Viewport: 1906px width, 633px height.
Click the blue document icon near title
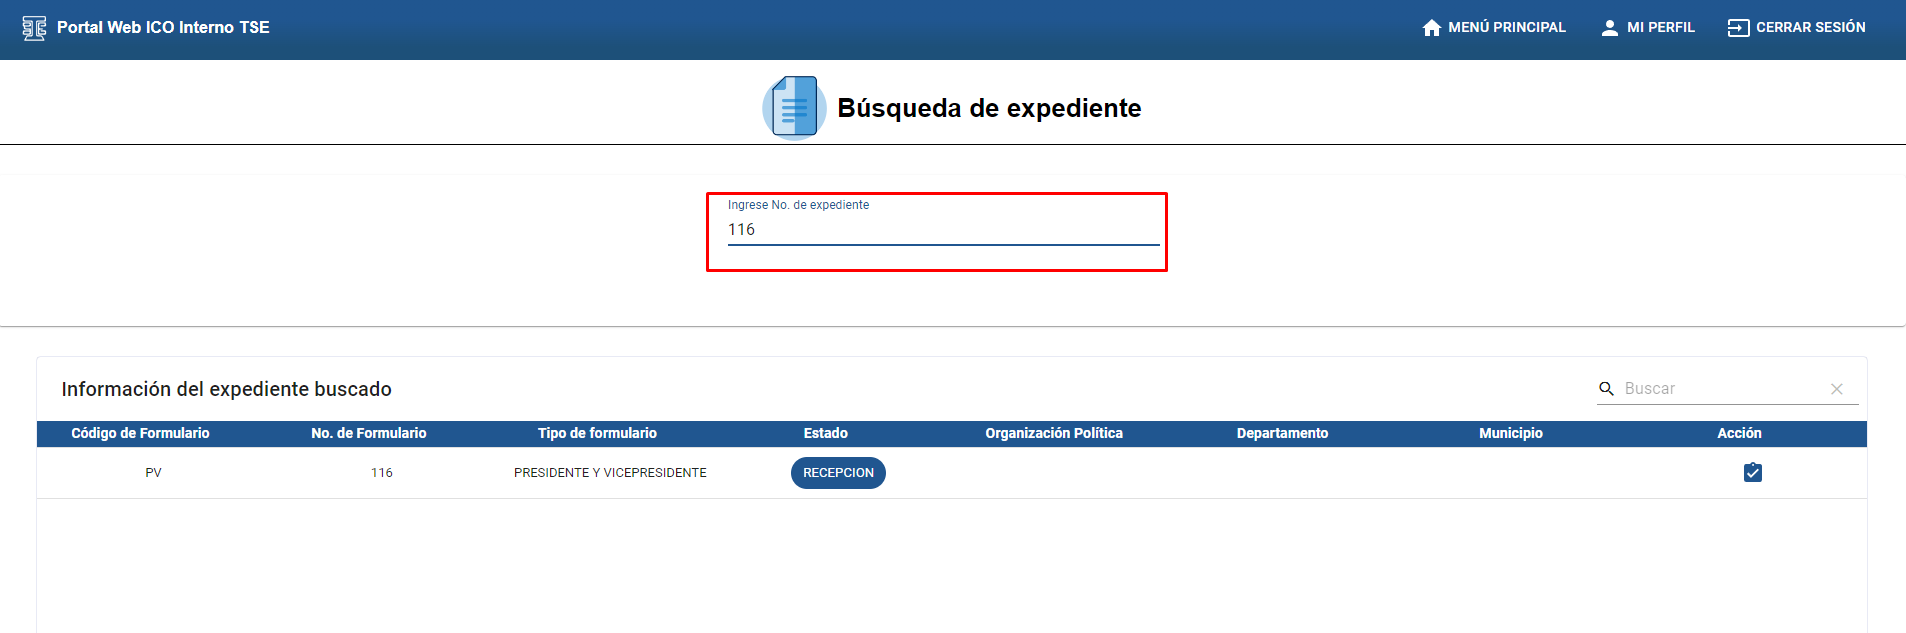pyautogui.click(x=794, y=107)
